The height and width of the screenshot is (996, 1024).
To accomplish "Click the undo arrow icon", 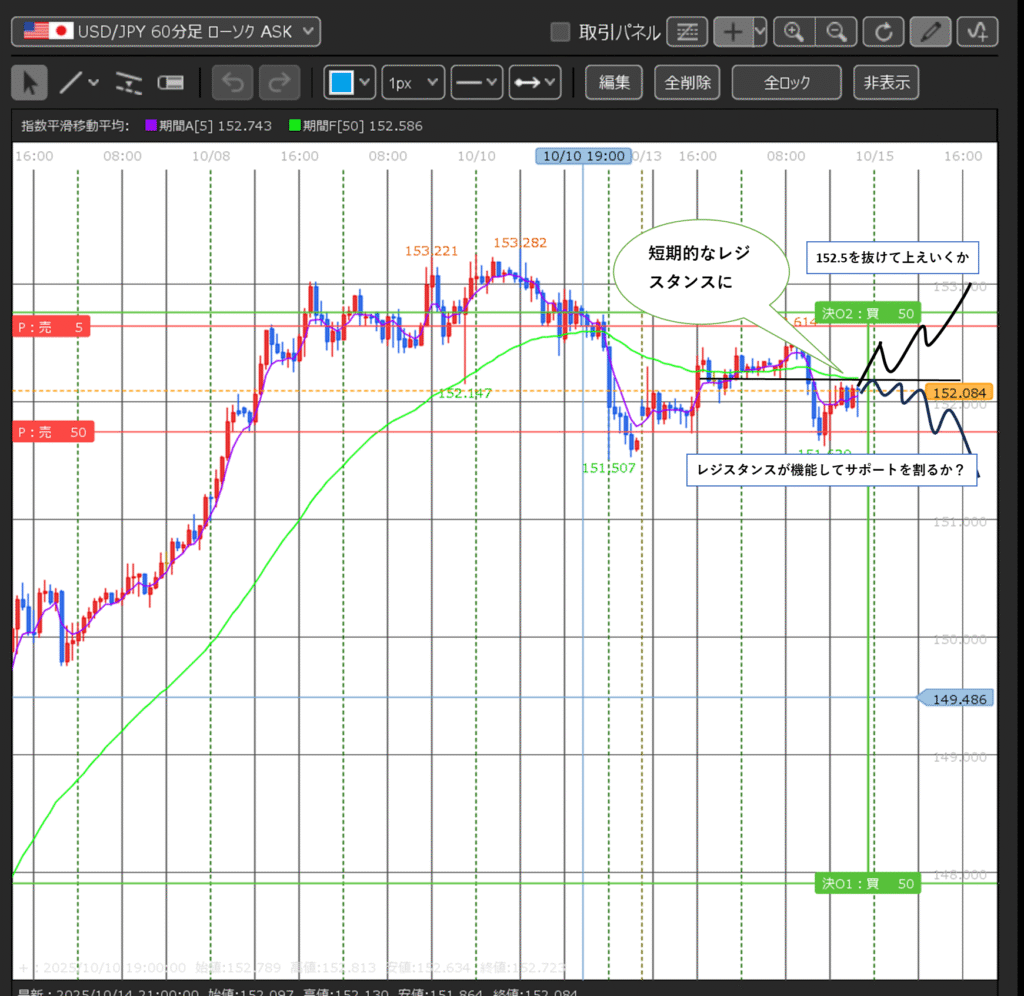I will click(233, 83).
